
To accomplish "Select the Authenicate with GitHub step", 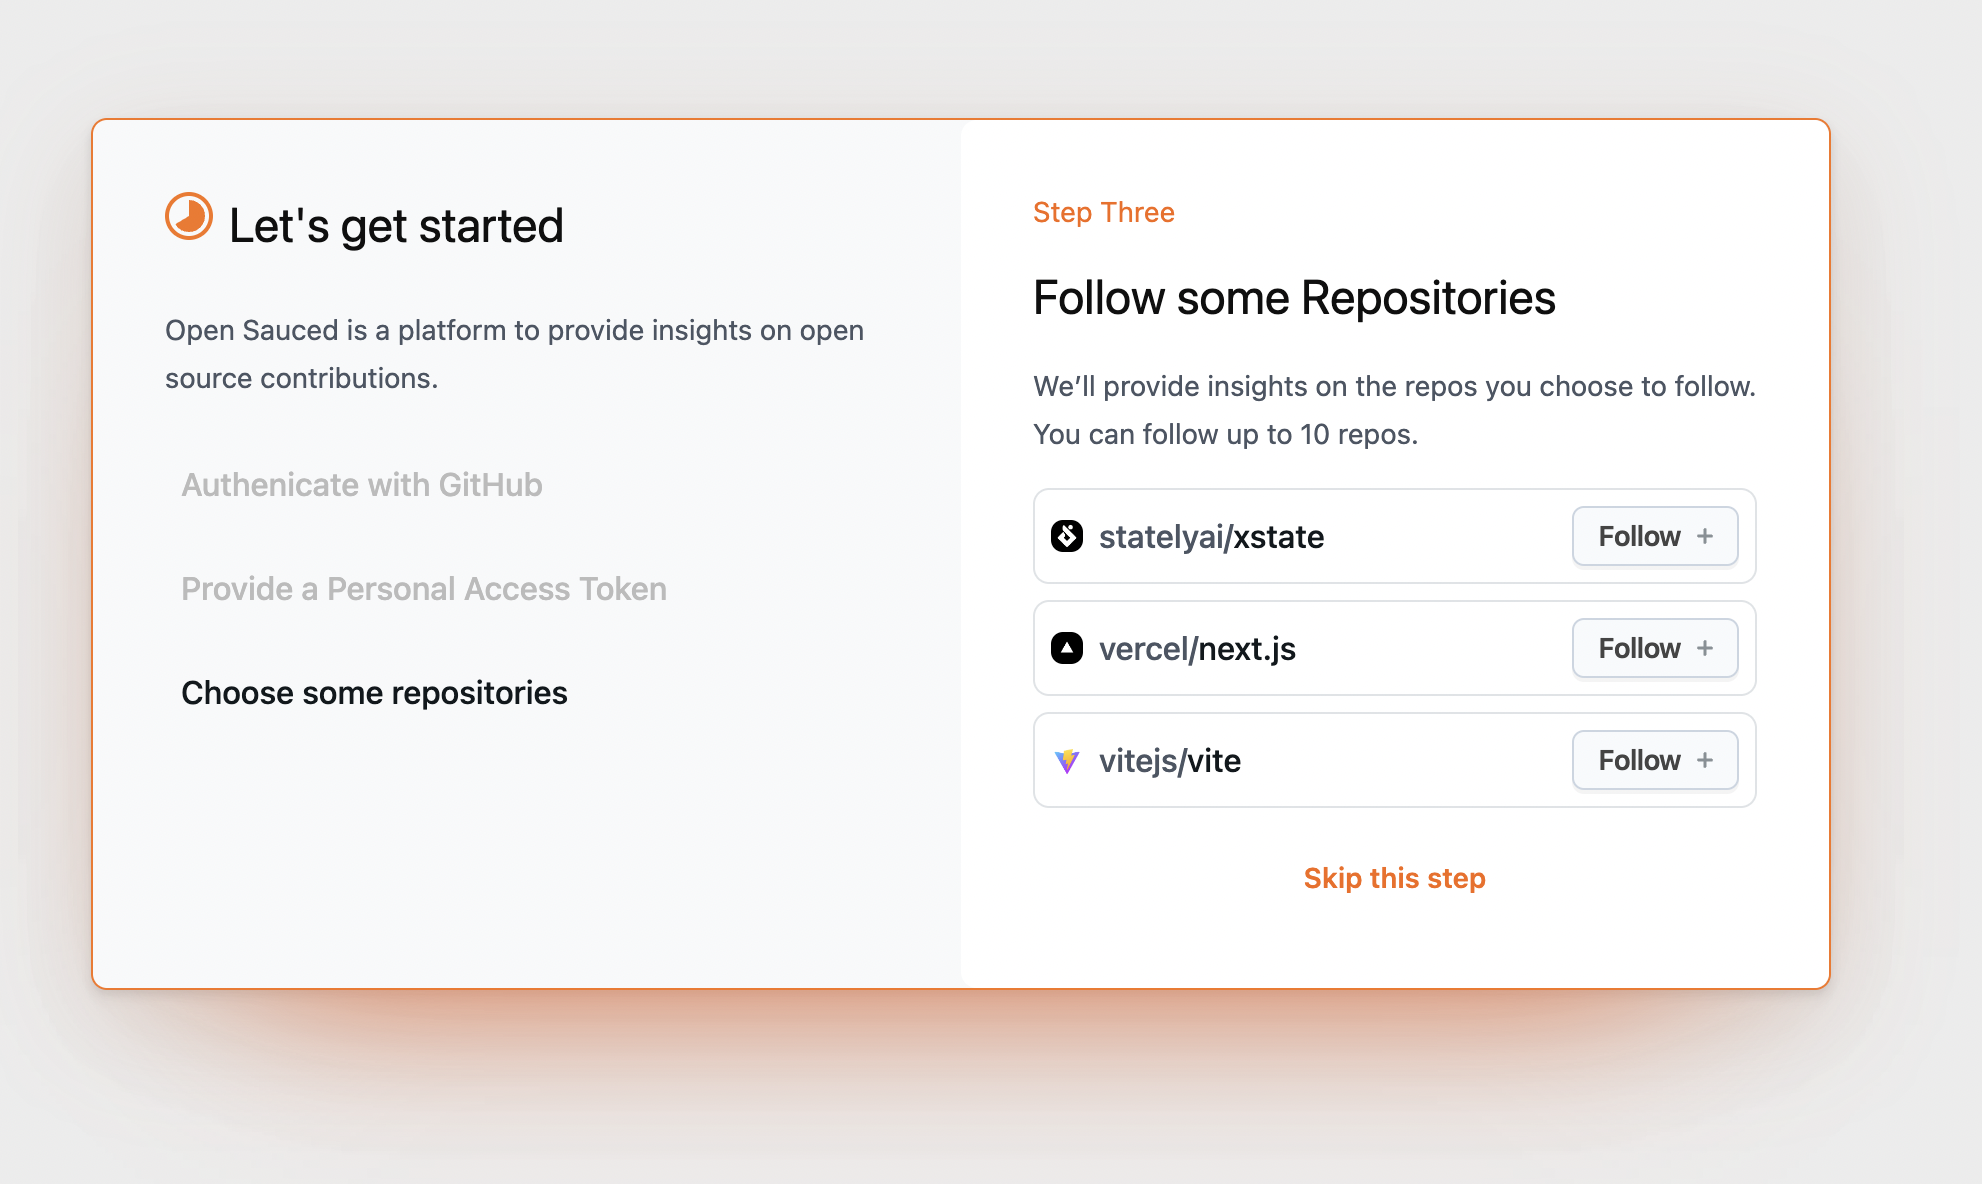I will (362, 486).
